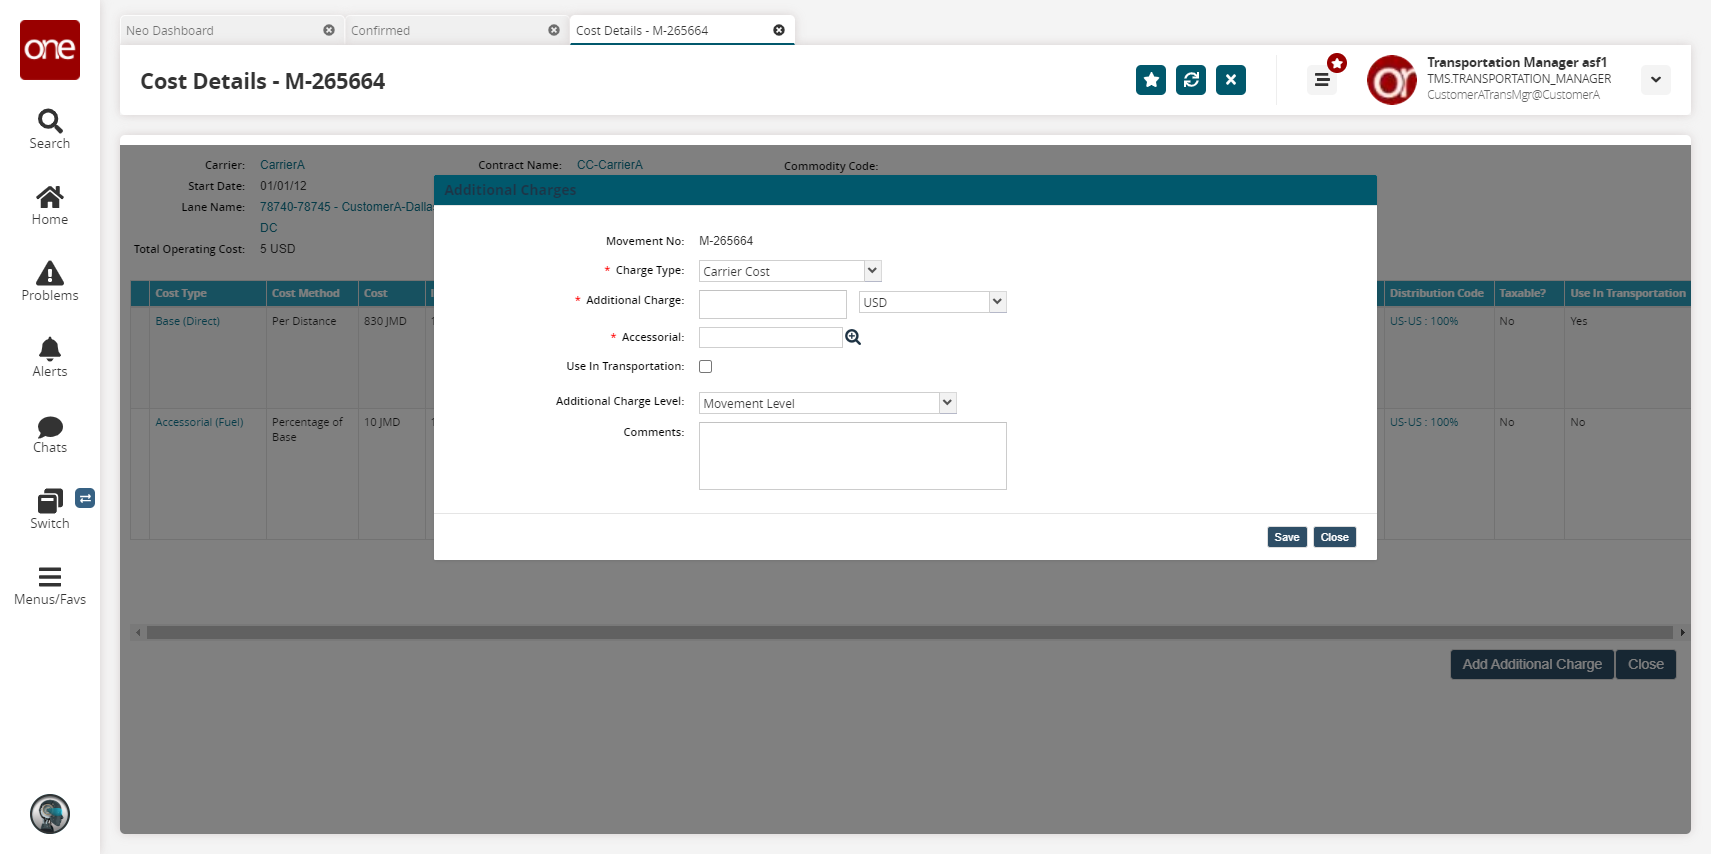Close the Neo Dashboard tab
This screenshot has width=1711, height=854.
[x=329, y=30]
